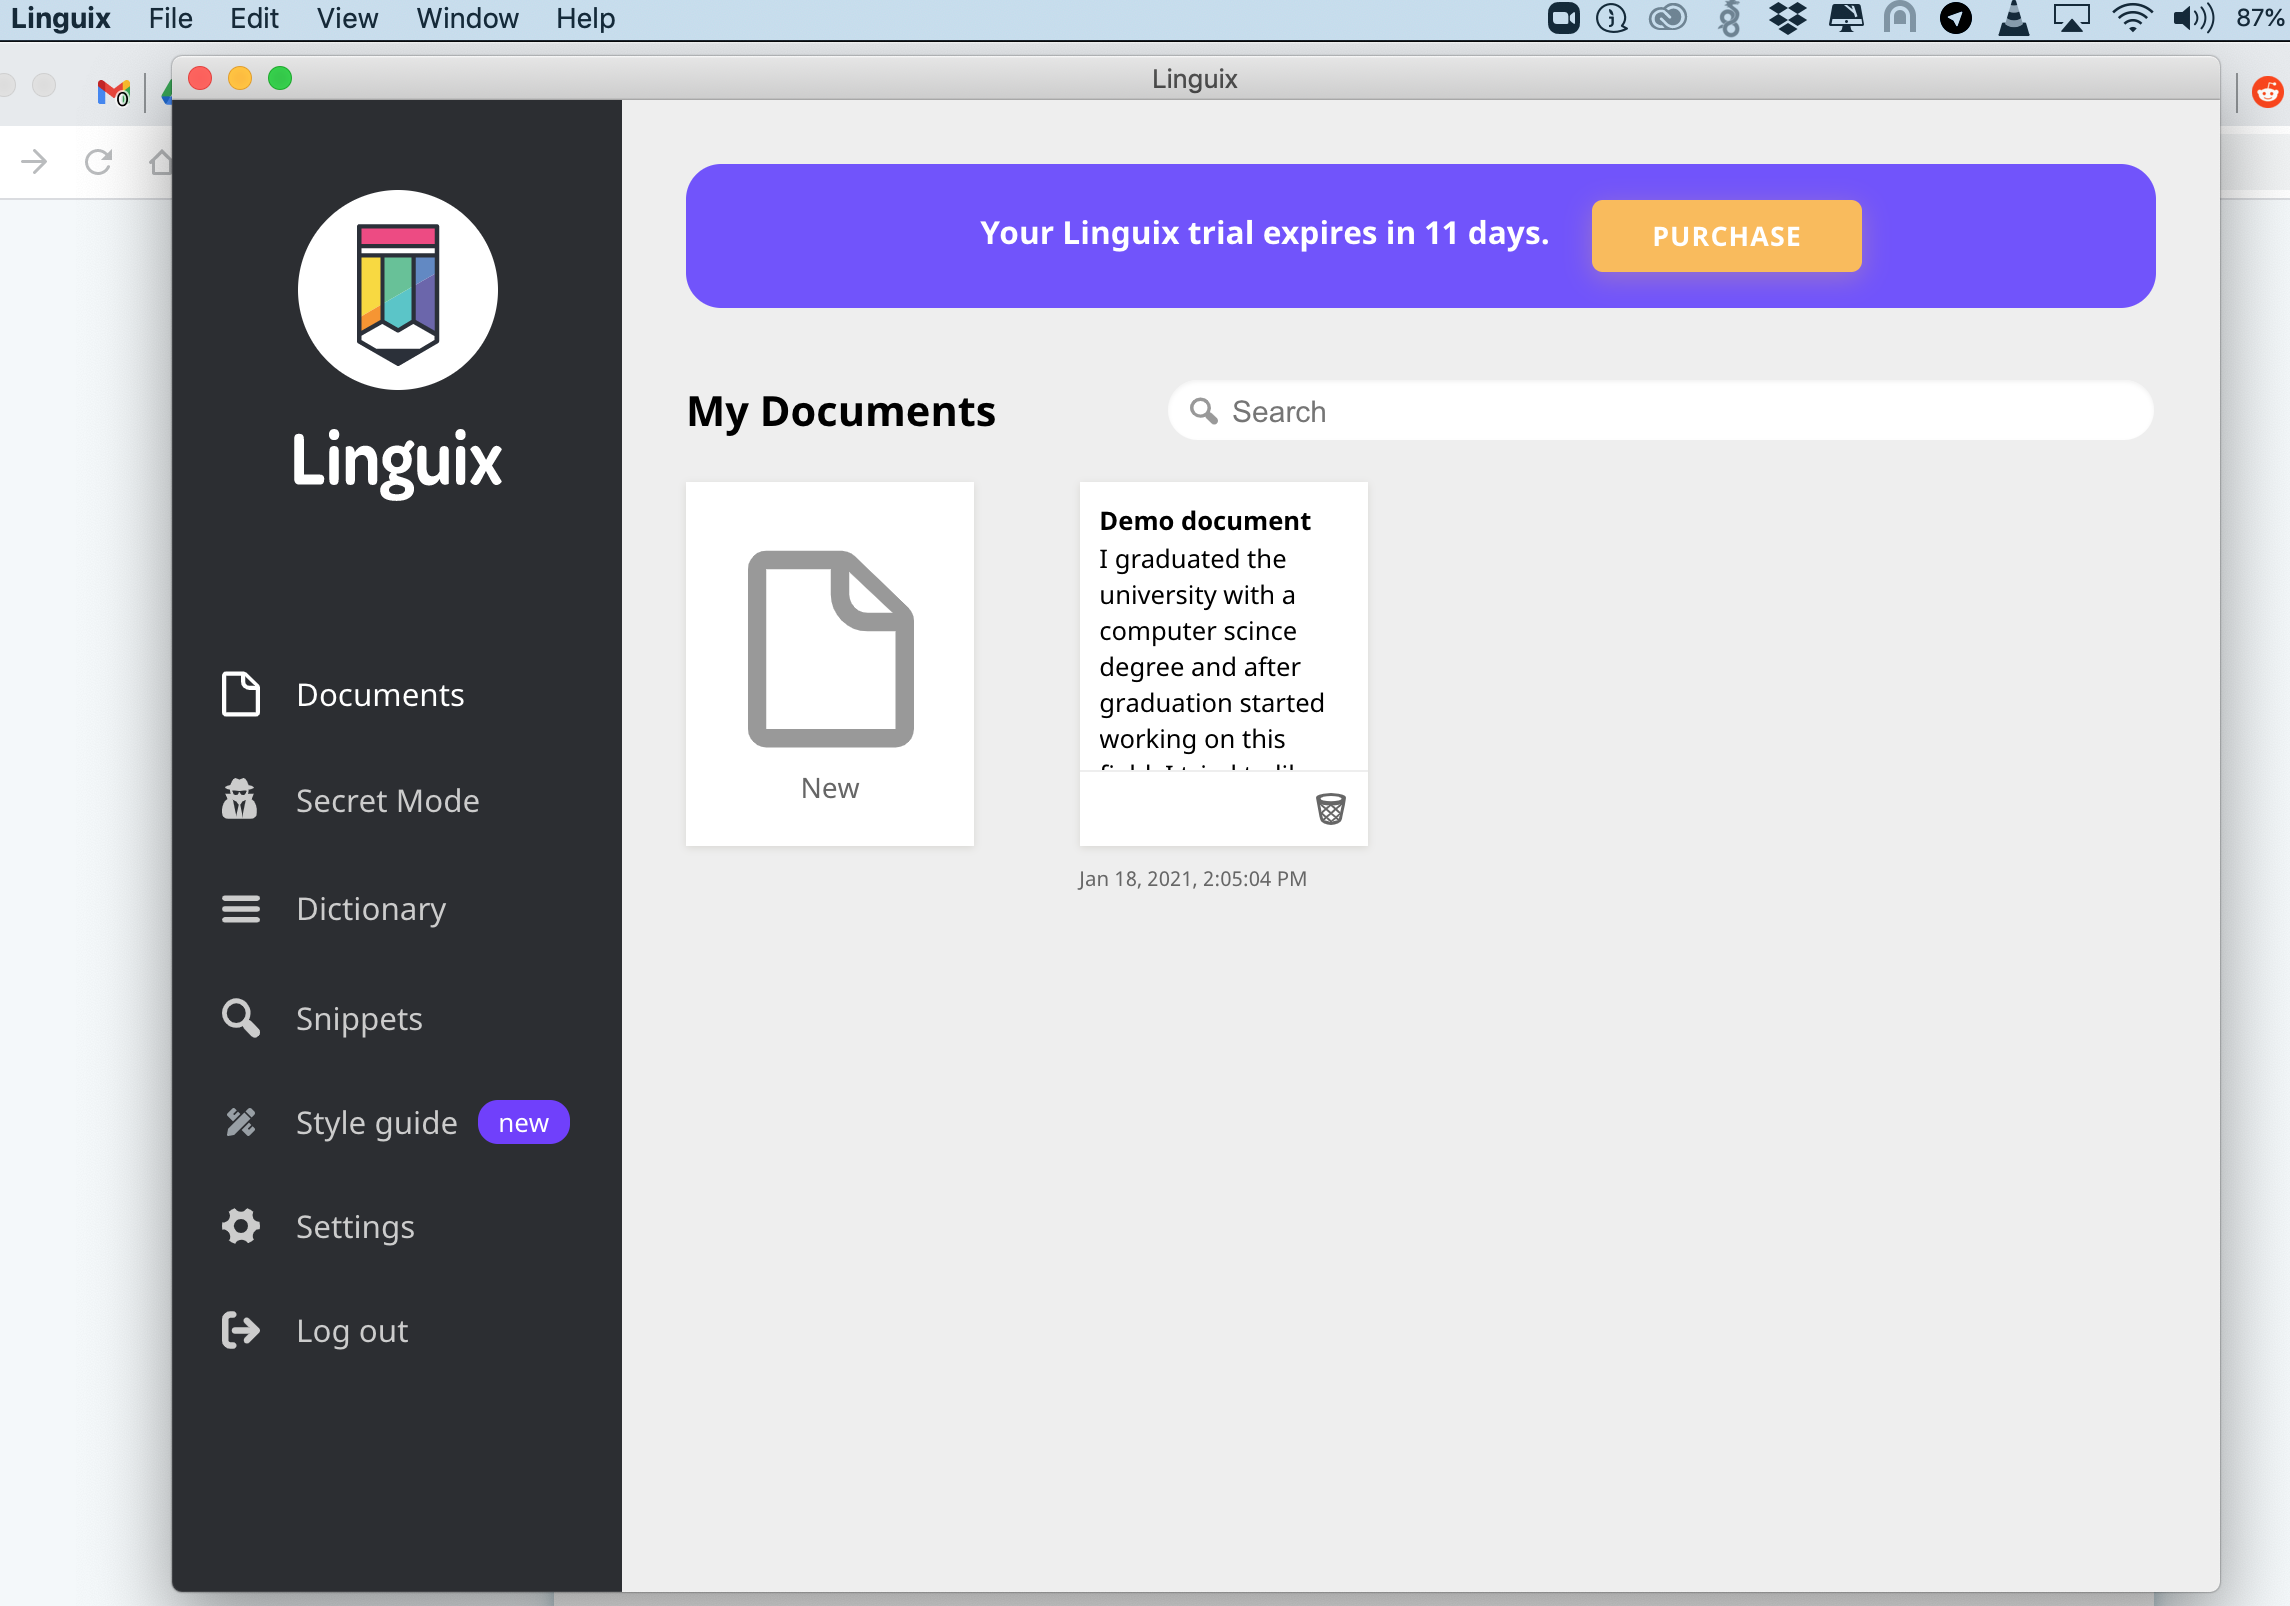The width and height of the screenshot is (2290, 1606).
Task: Create a New document
Action: point(829,664)
